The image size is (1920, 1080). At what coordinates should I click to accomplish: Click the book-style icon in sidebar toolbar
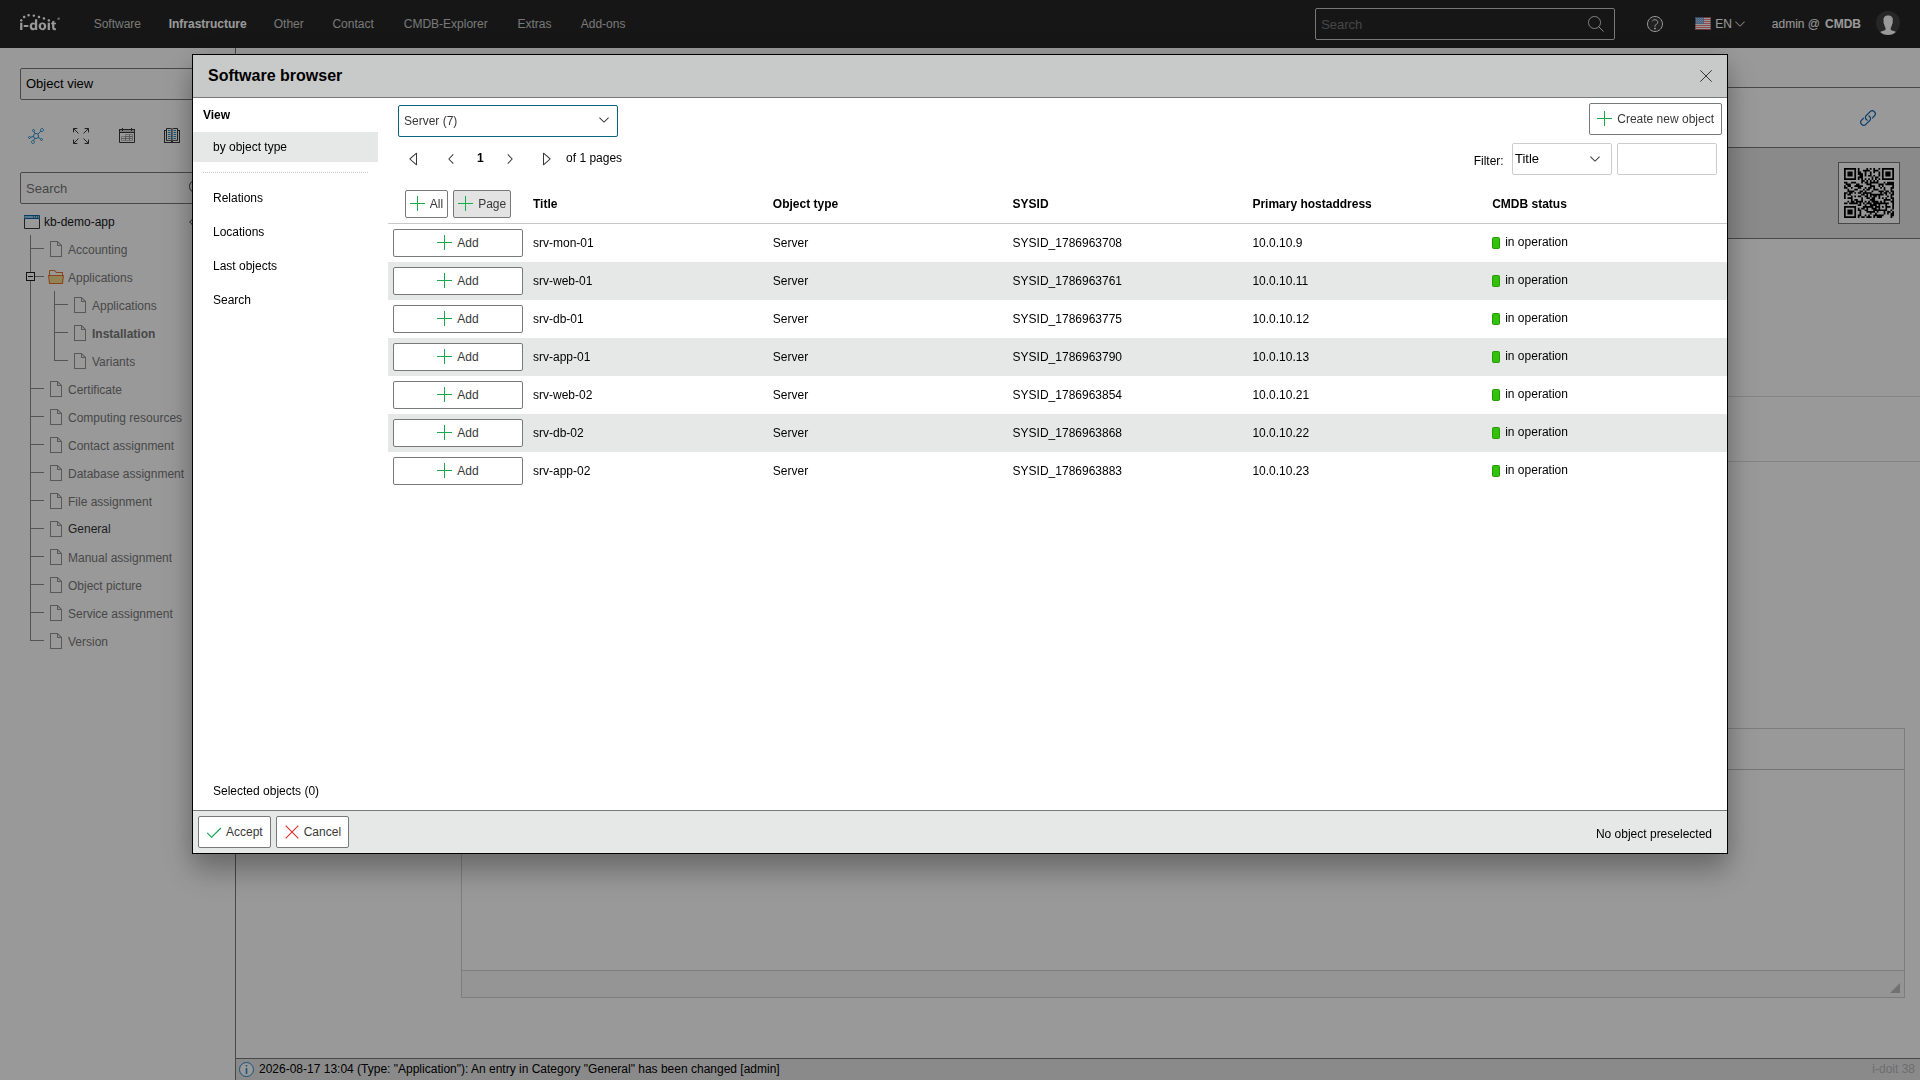click(172, 136)
